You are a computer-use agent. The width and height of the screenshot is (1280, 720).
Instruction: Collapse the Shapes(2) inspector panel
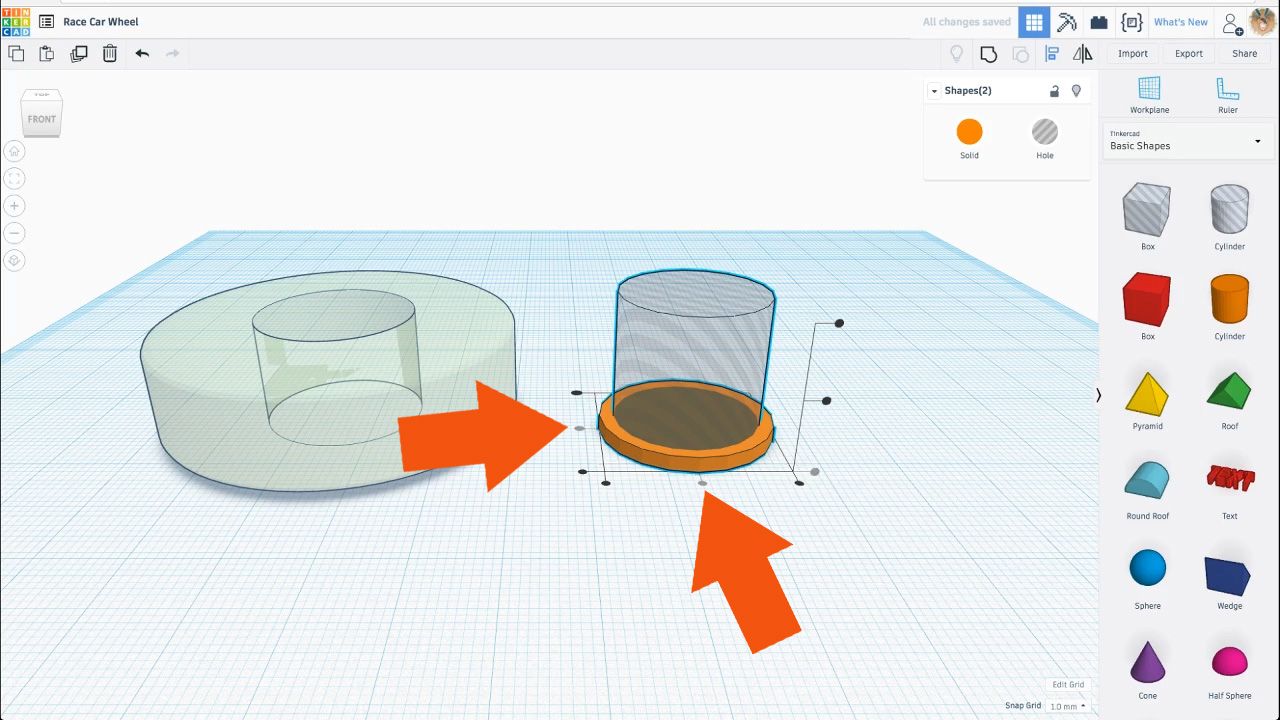tap(934, 91)
